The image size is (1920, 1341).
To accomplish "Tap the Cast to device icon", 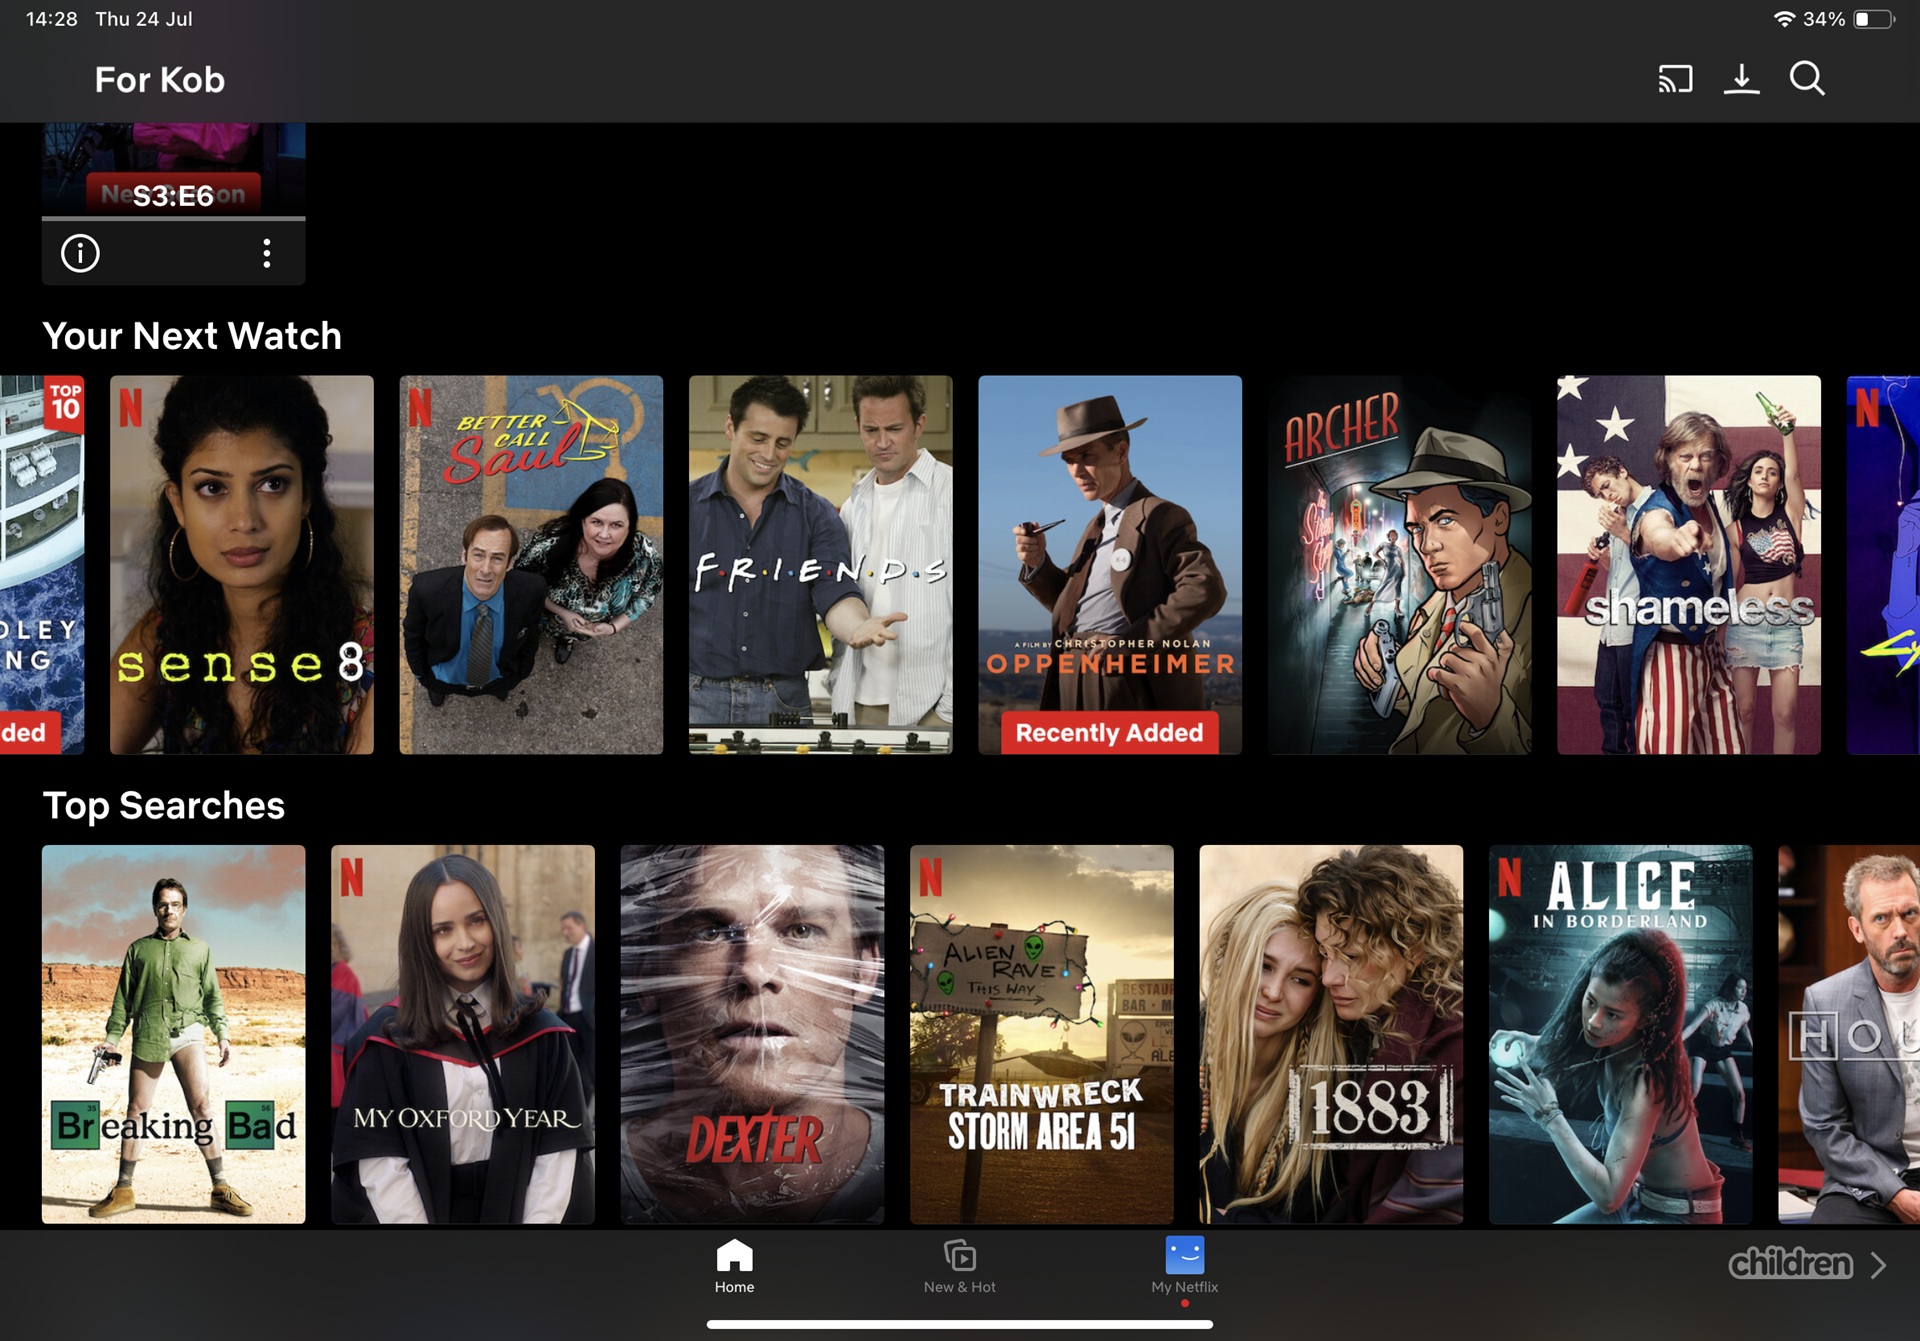I will pyautogui.click(x=1675, y=79).
